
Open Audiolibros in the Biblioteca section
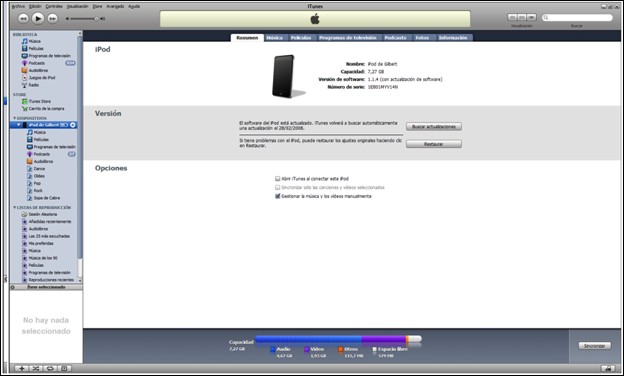click(35, 70)
